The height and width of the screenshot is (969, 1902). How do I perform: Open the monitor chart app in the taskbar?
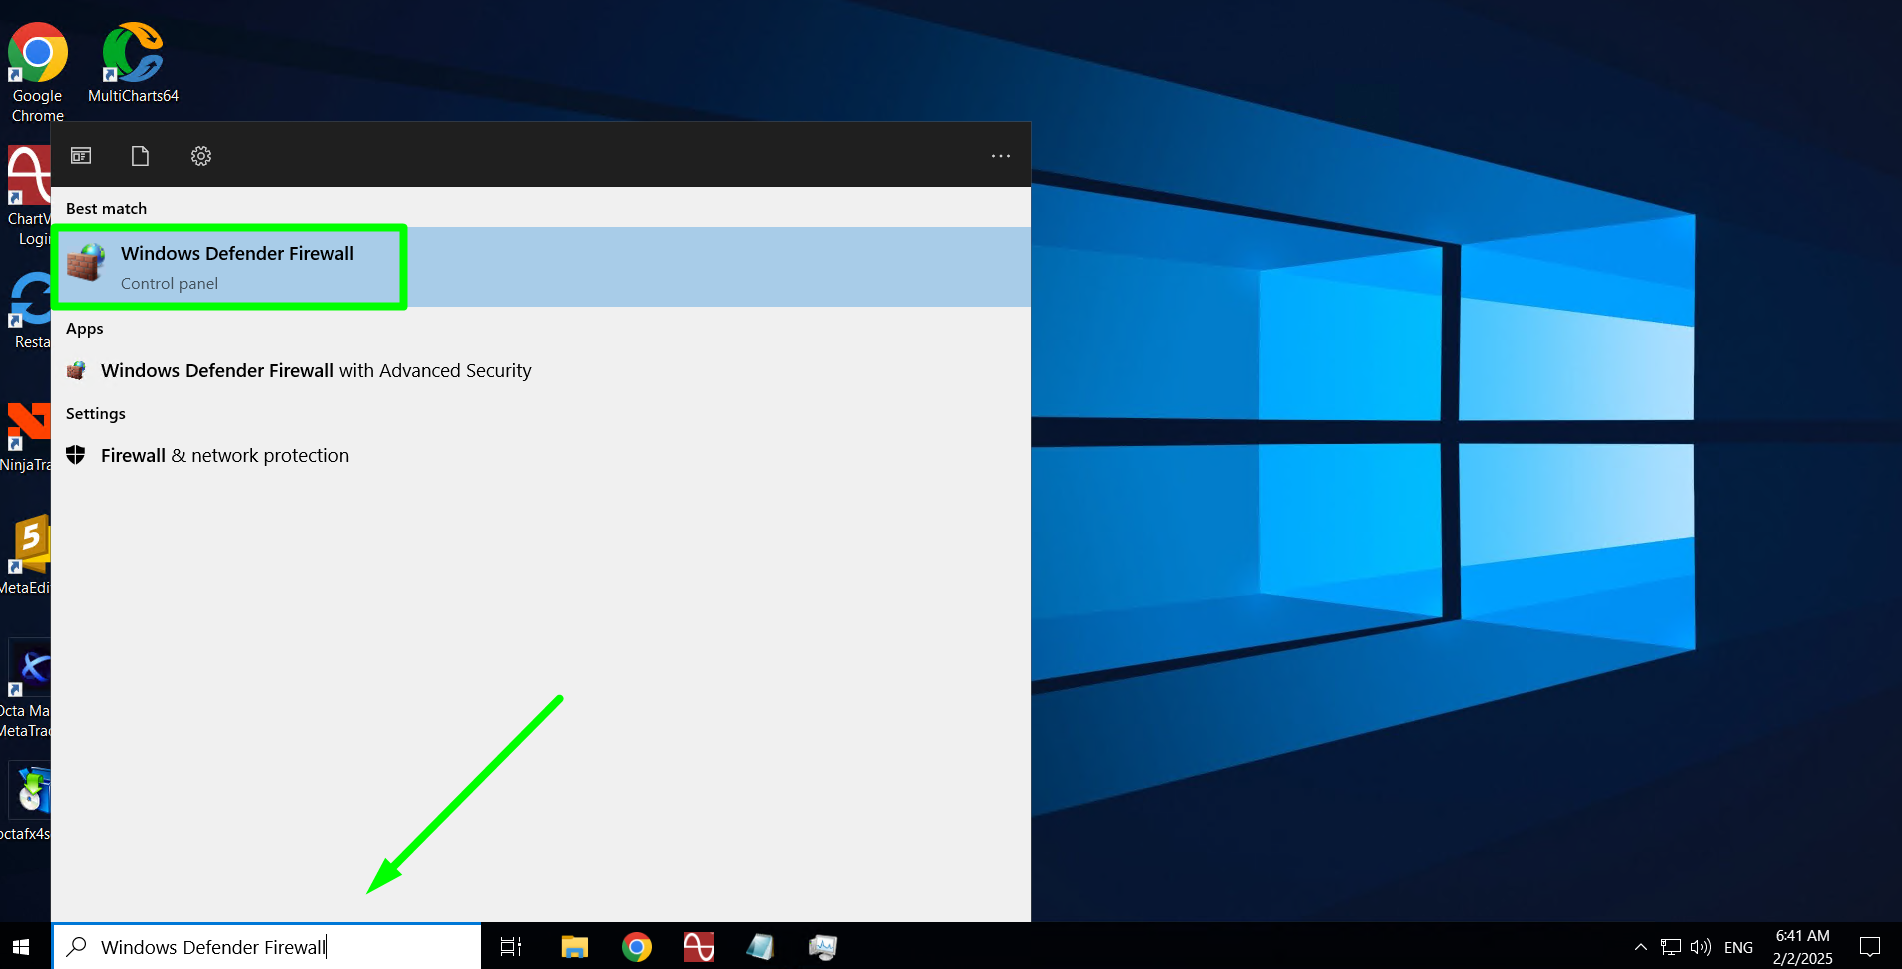[x=822, y=946]
